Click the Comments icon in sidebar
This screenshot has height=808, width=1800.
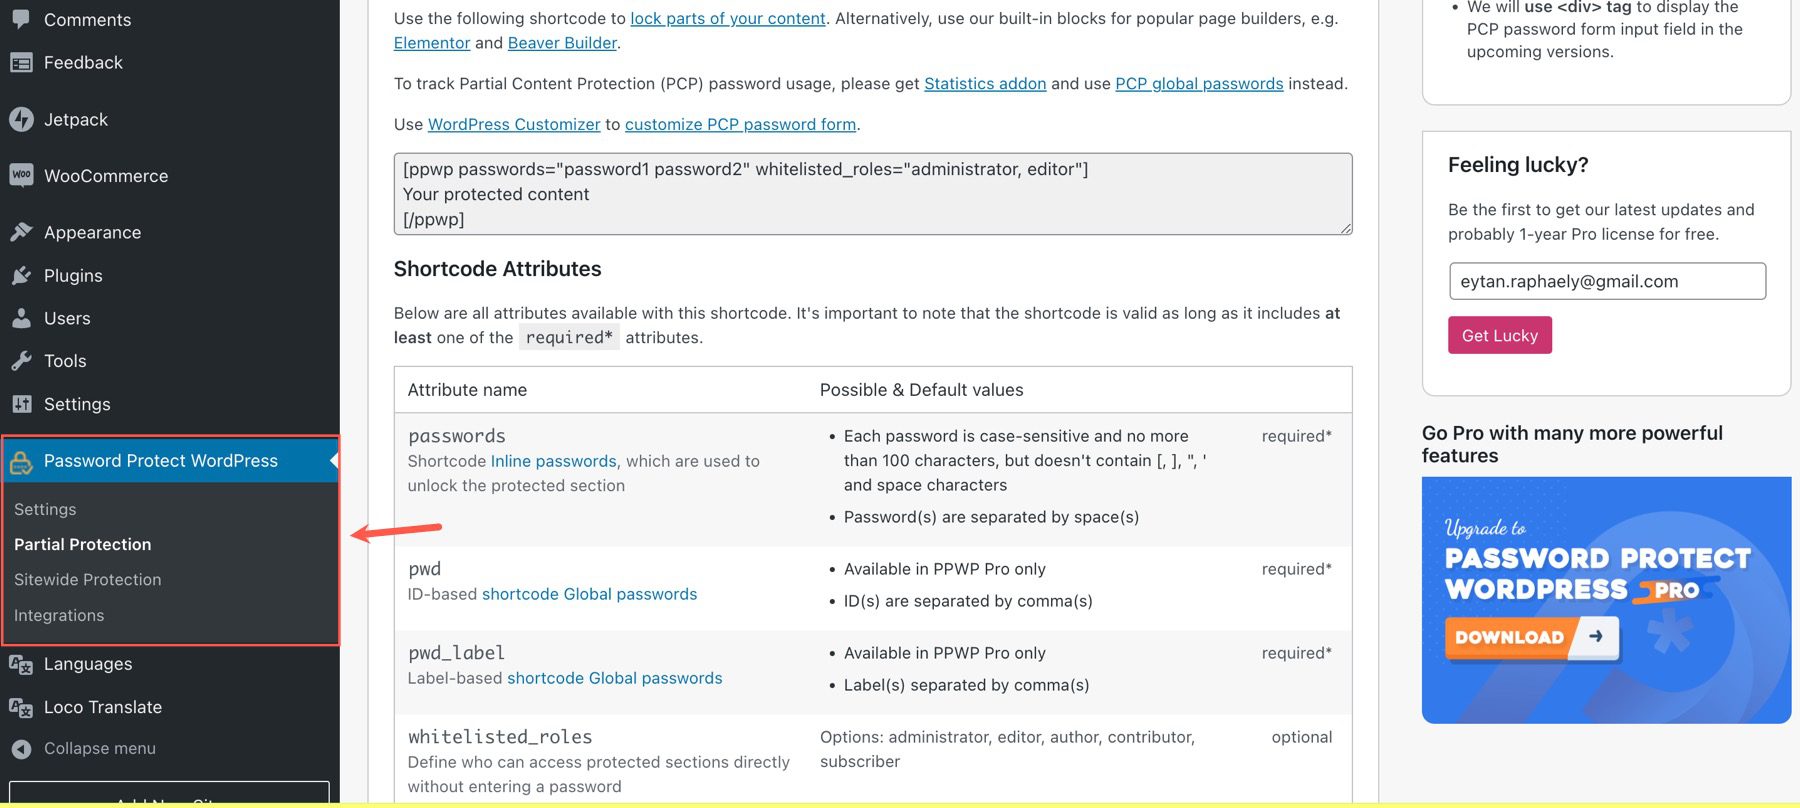point(21,19)
